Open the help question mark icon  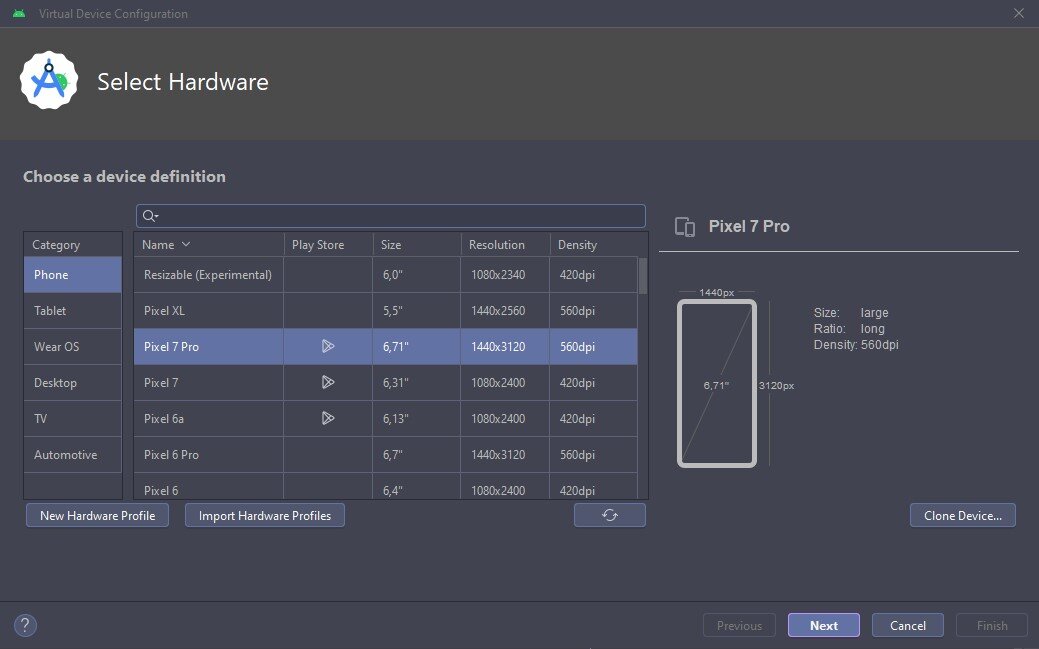point(25,625)
